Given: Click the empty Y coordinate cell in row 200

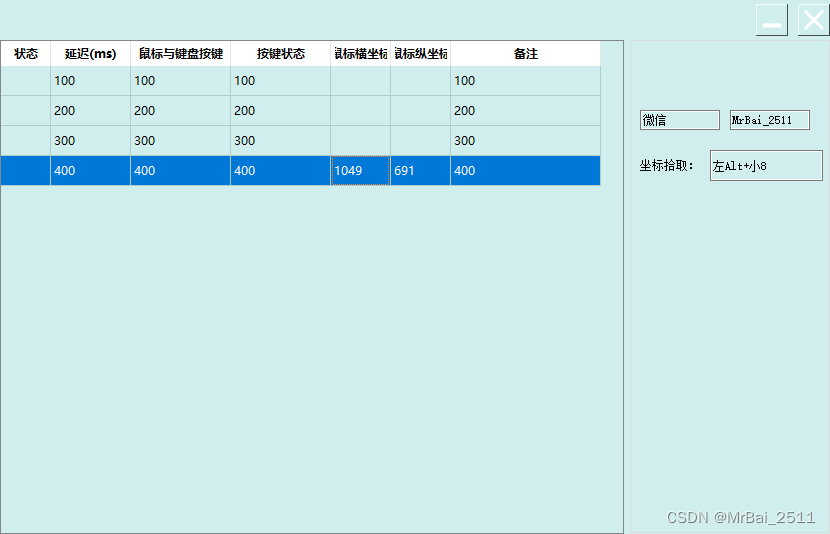Looking at the screenshot, I should (x=420, y=111).
